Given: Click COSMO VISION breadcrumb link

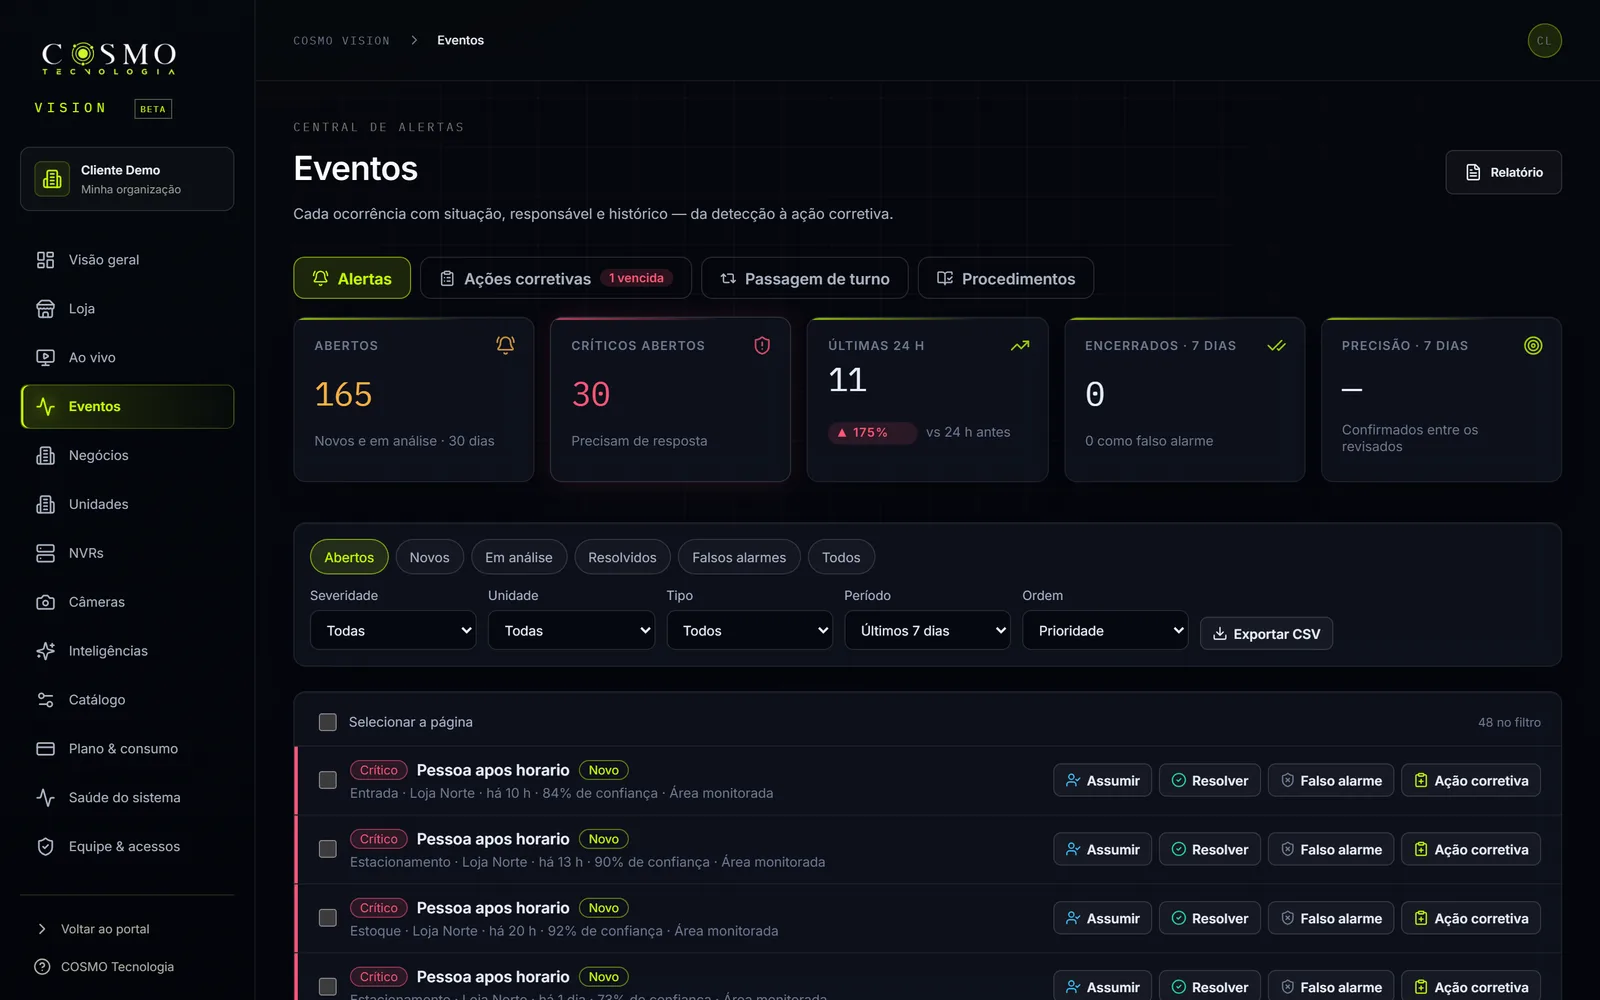Looking at the screenshot, I should pos(341,41).
